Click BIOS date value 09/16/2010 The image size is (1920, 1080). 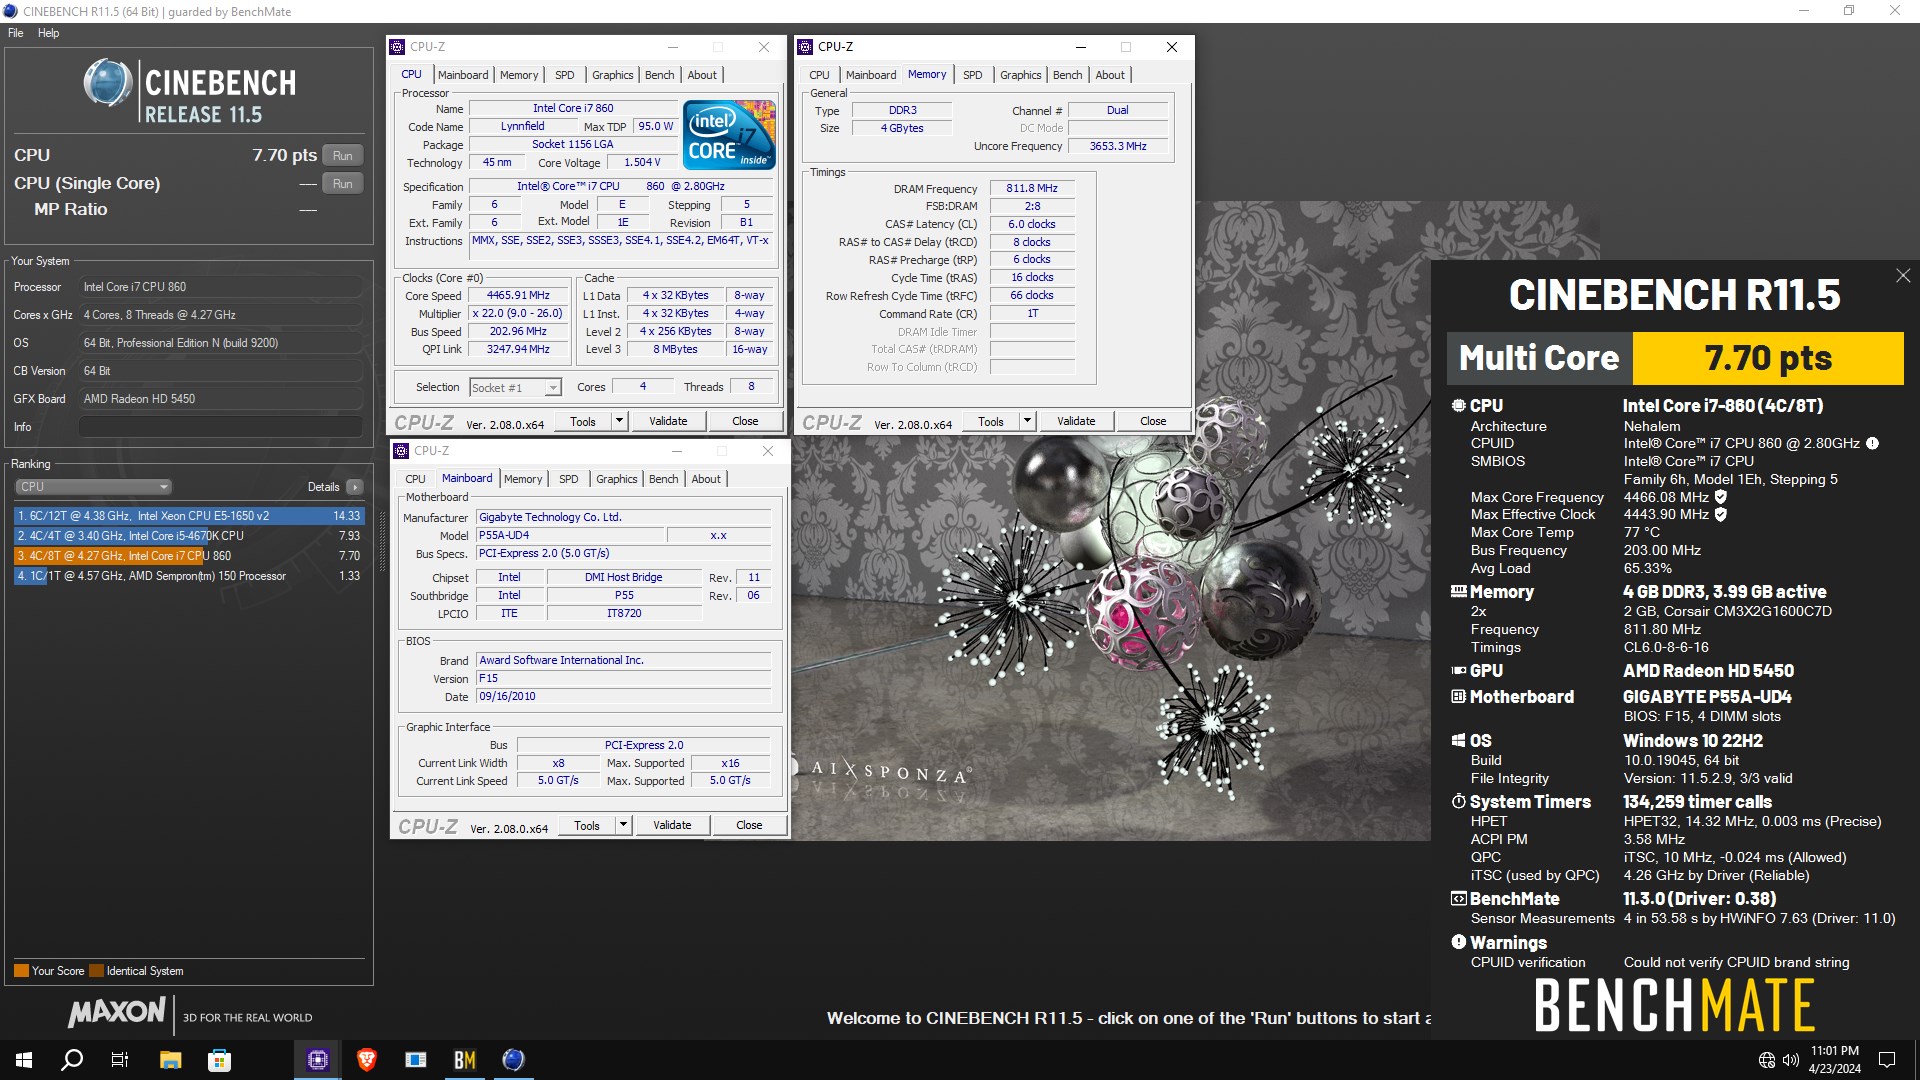click(623, 697)
